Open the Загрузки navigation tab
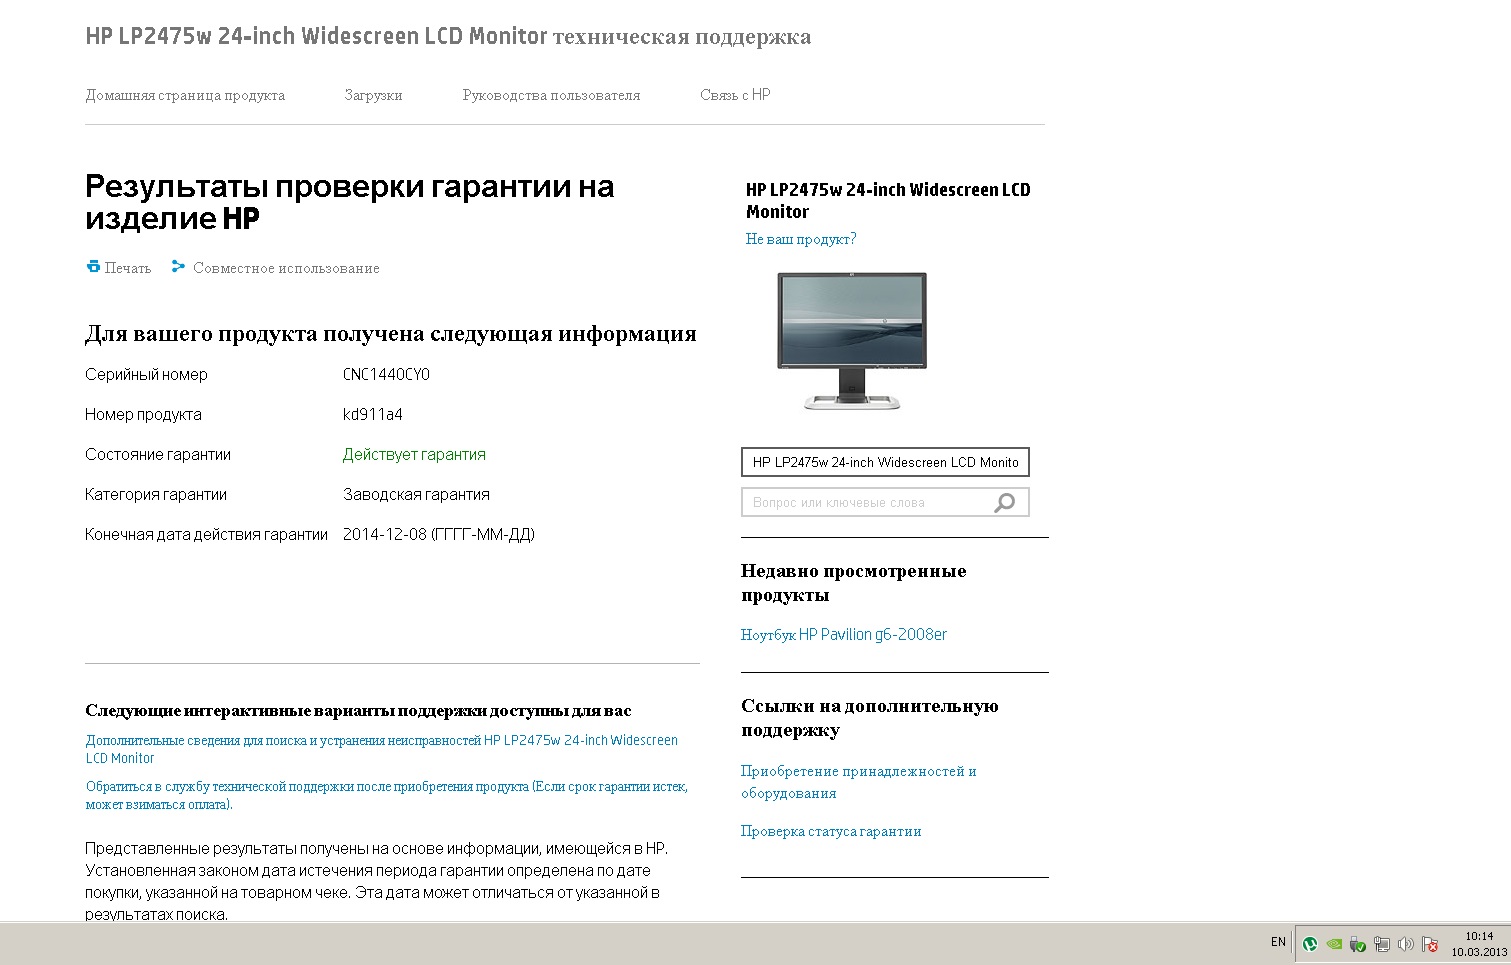This screenshot has width=1511, height=965. pos(373,95)
